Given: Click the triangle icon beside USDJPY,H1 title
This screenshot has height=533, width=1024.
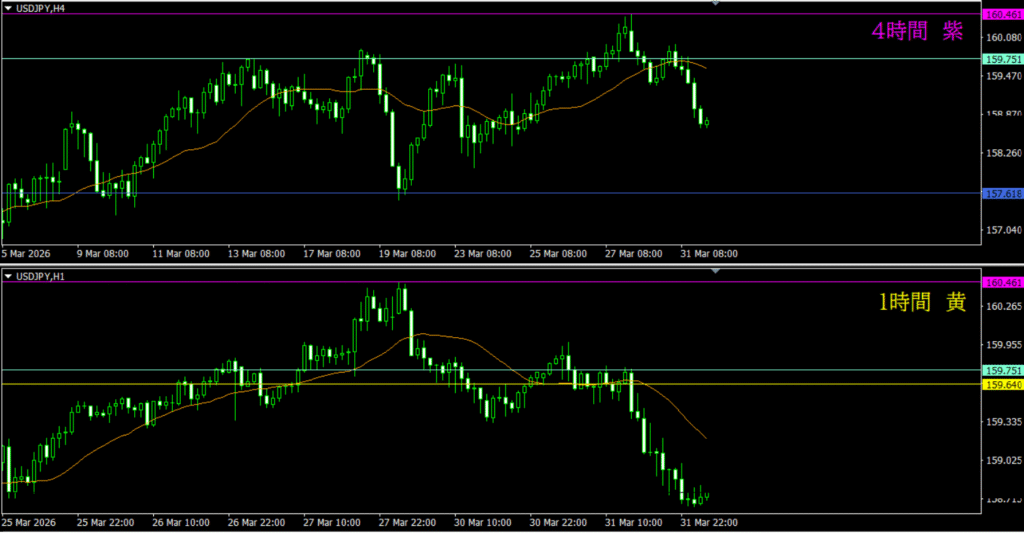Looking at the screenshot, I should pyautogui.click(x=8, y=275).
